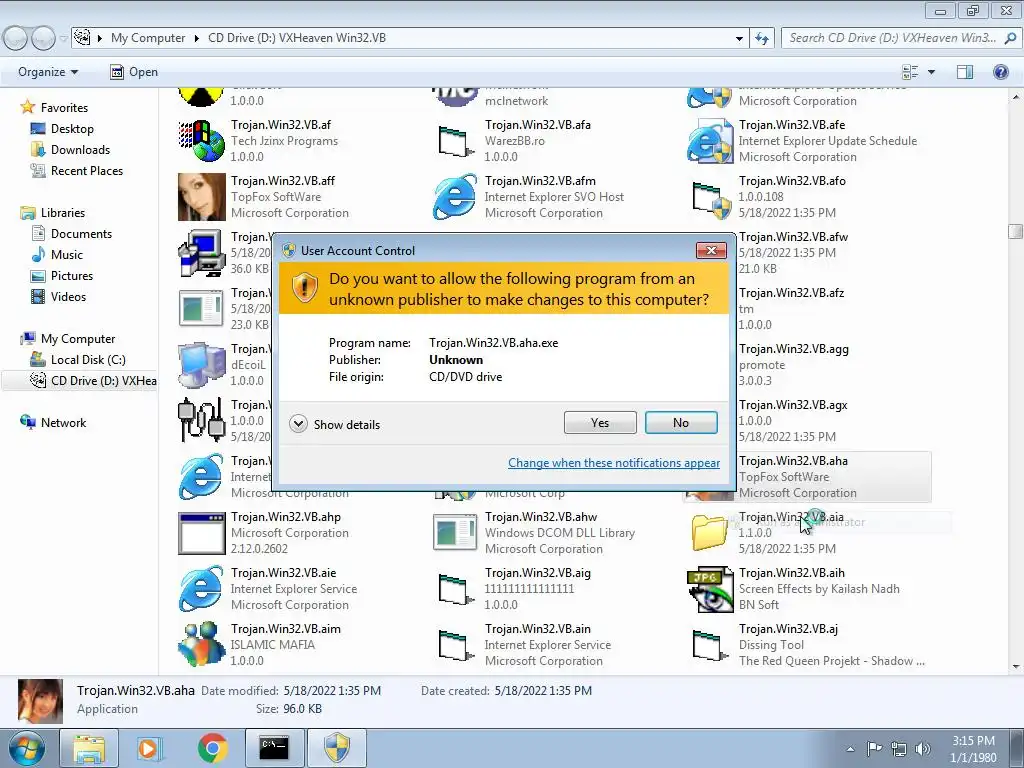
Task: Click the selected Trojan.Win32.VB.aha file name
Action: [x=793, y=460]
